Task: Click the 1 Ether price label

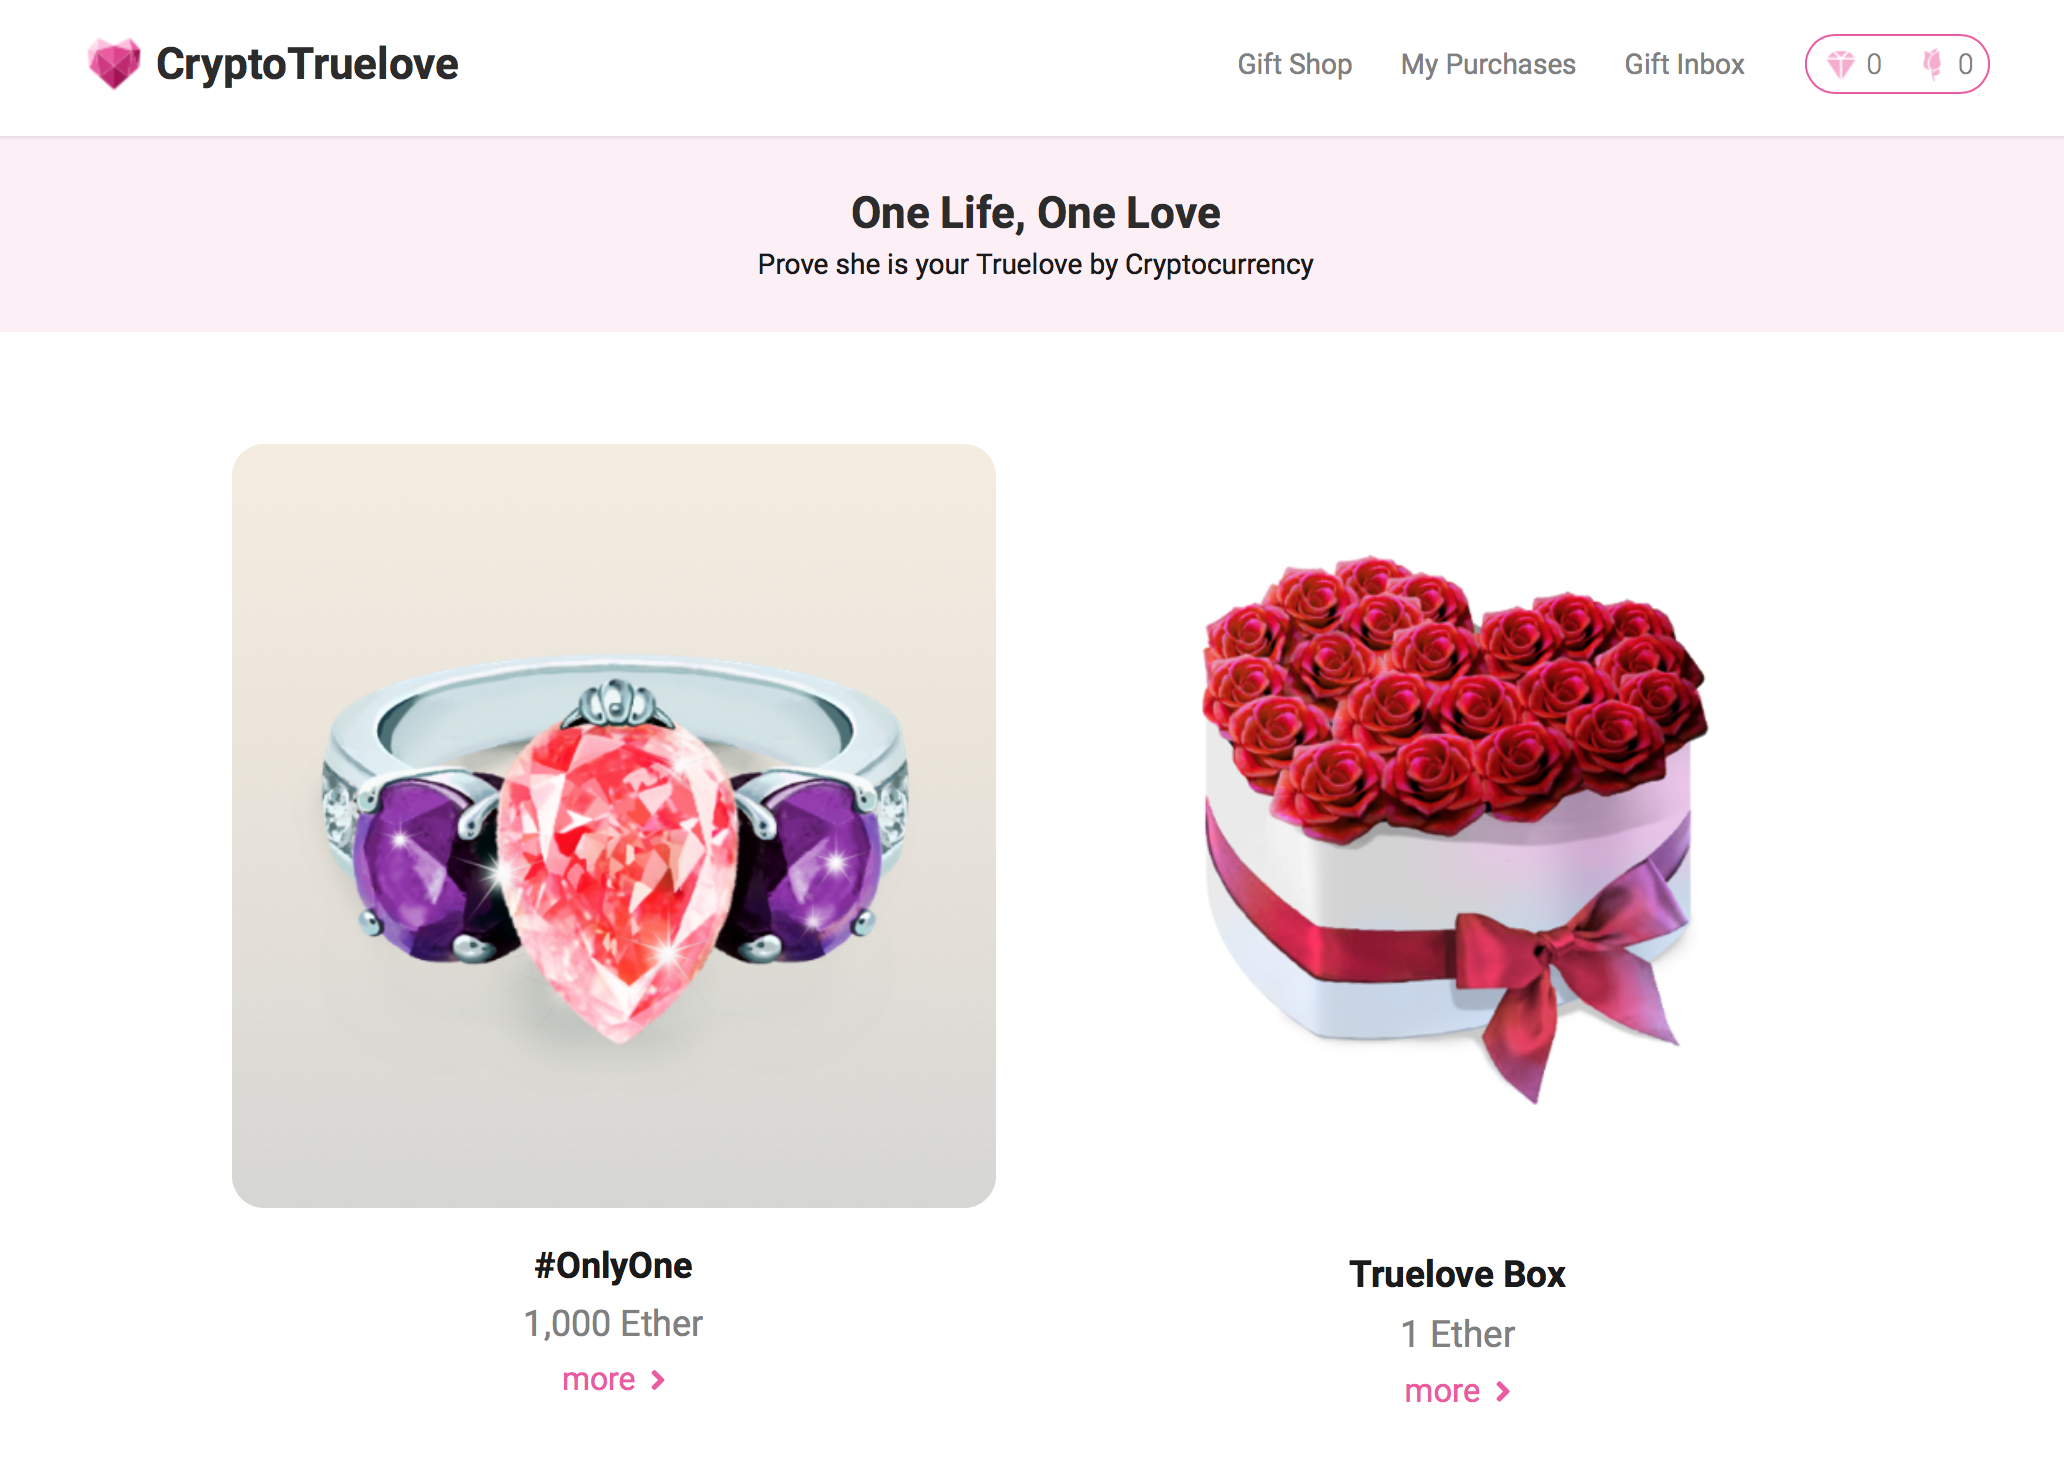Action: point(1457,1334)
